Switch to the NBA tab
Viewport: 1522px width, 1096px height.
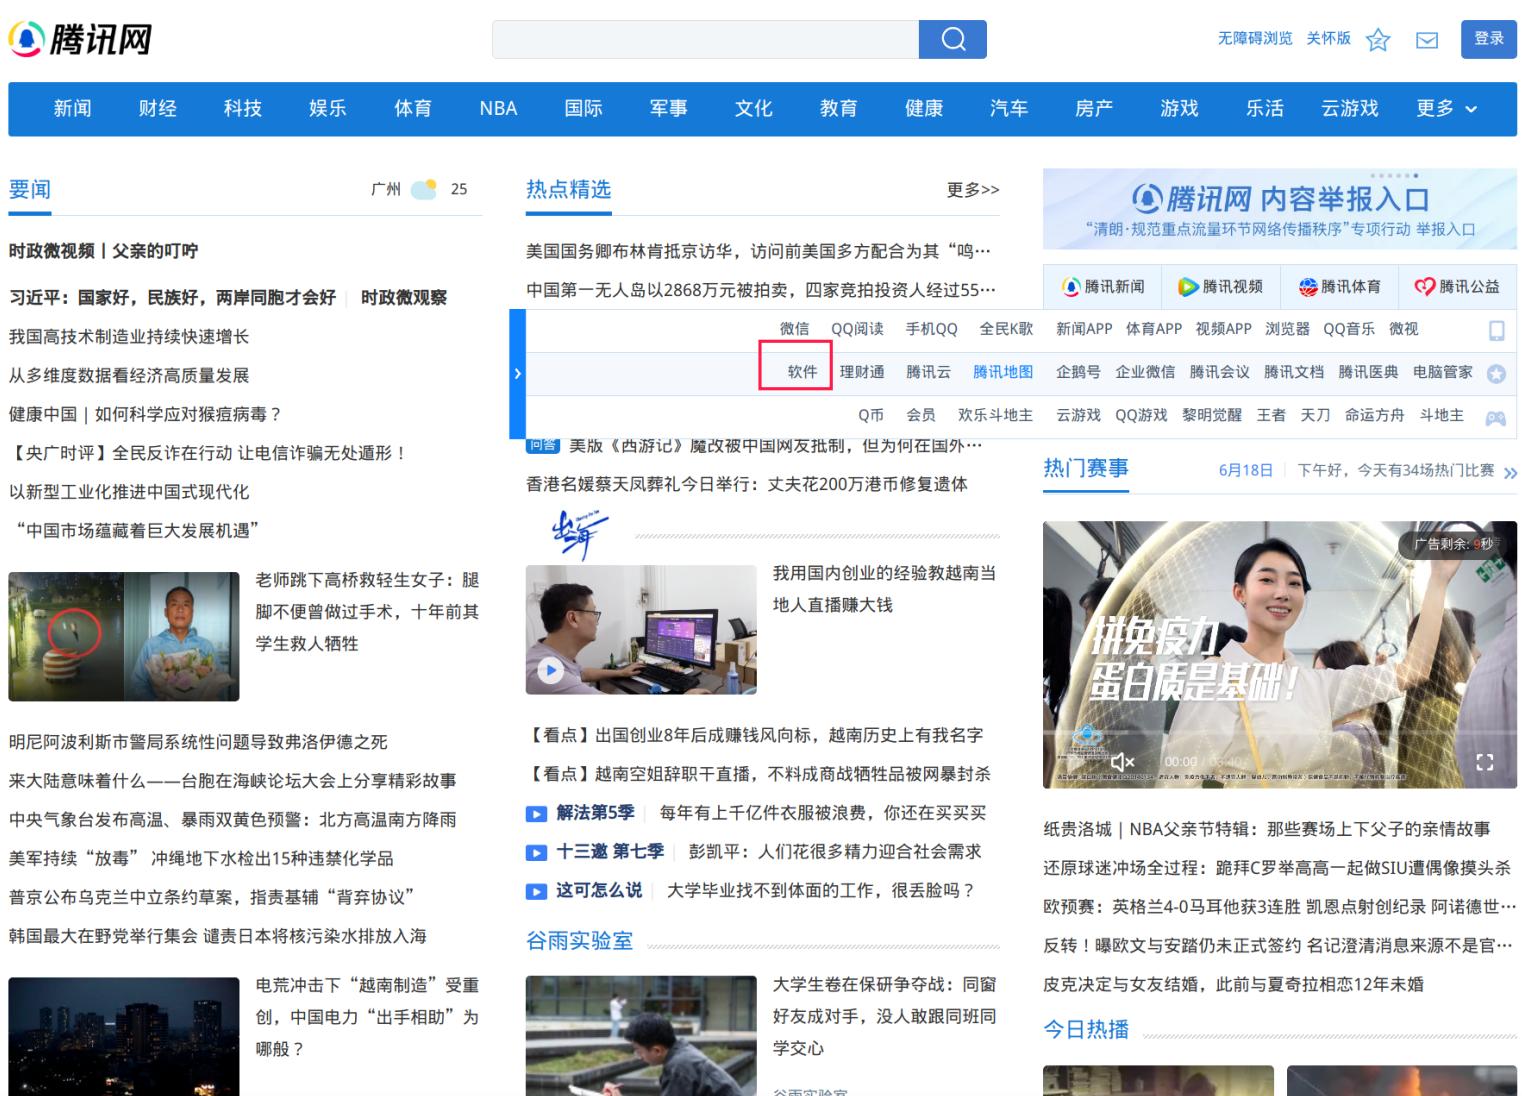(x=497, y=109)
